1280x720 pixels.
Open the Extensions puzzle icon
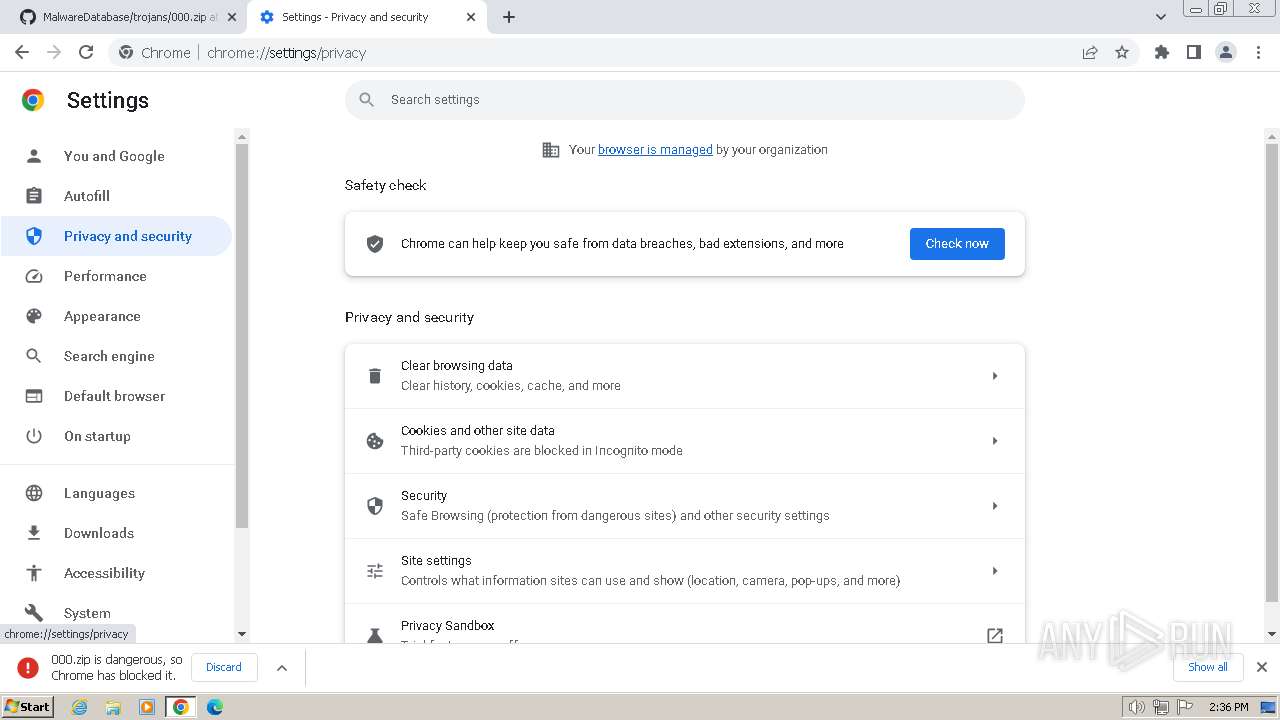(x=1162, y=52)
